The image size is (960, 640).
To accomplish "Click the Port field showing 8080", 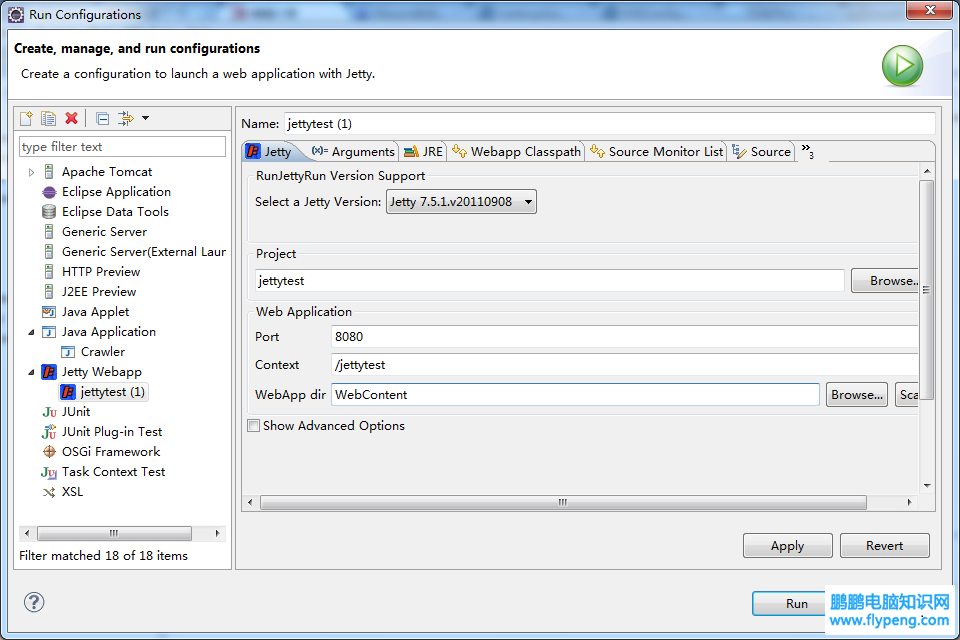I will click(624, 337).
